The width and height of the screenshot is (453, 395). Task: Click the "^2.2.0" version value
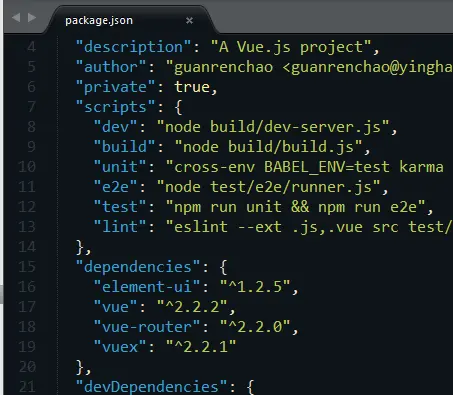[255, 327]
